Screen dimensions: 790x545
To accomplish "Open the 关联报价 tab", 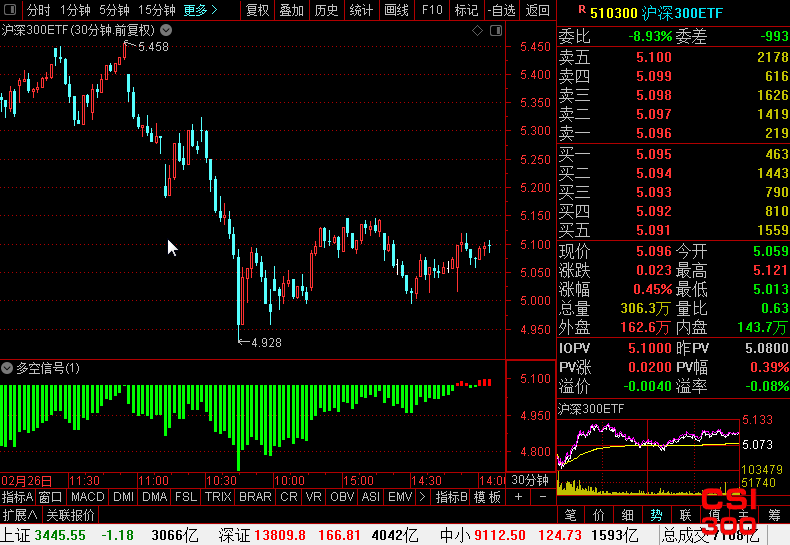I will tap(71, 515).
